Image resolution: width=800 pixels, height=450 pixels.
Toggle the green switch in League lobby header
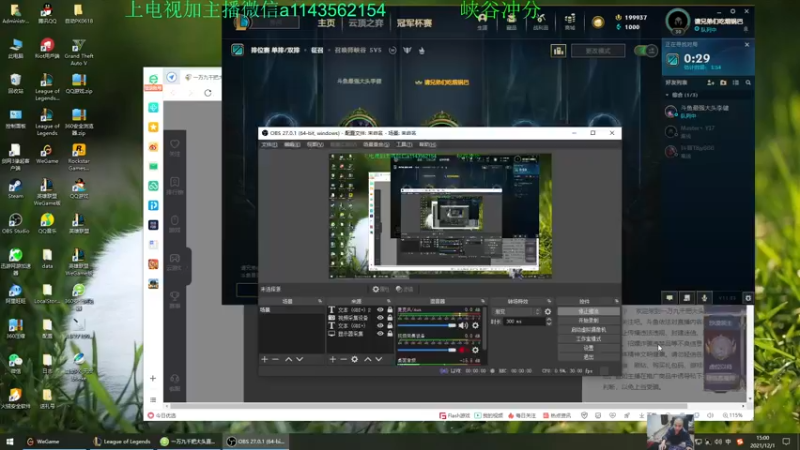[x=645, y=51]
